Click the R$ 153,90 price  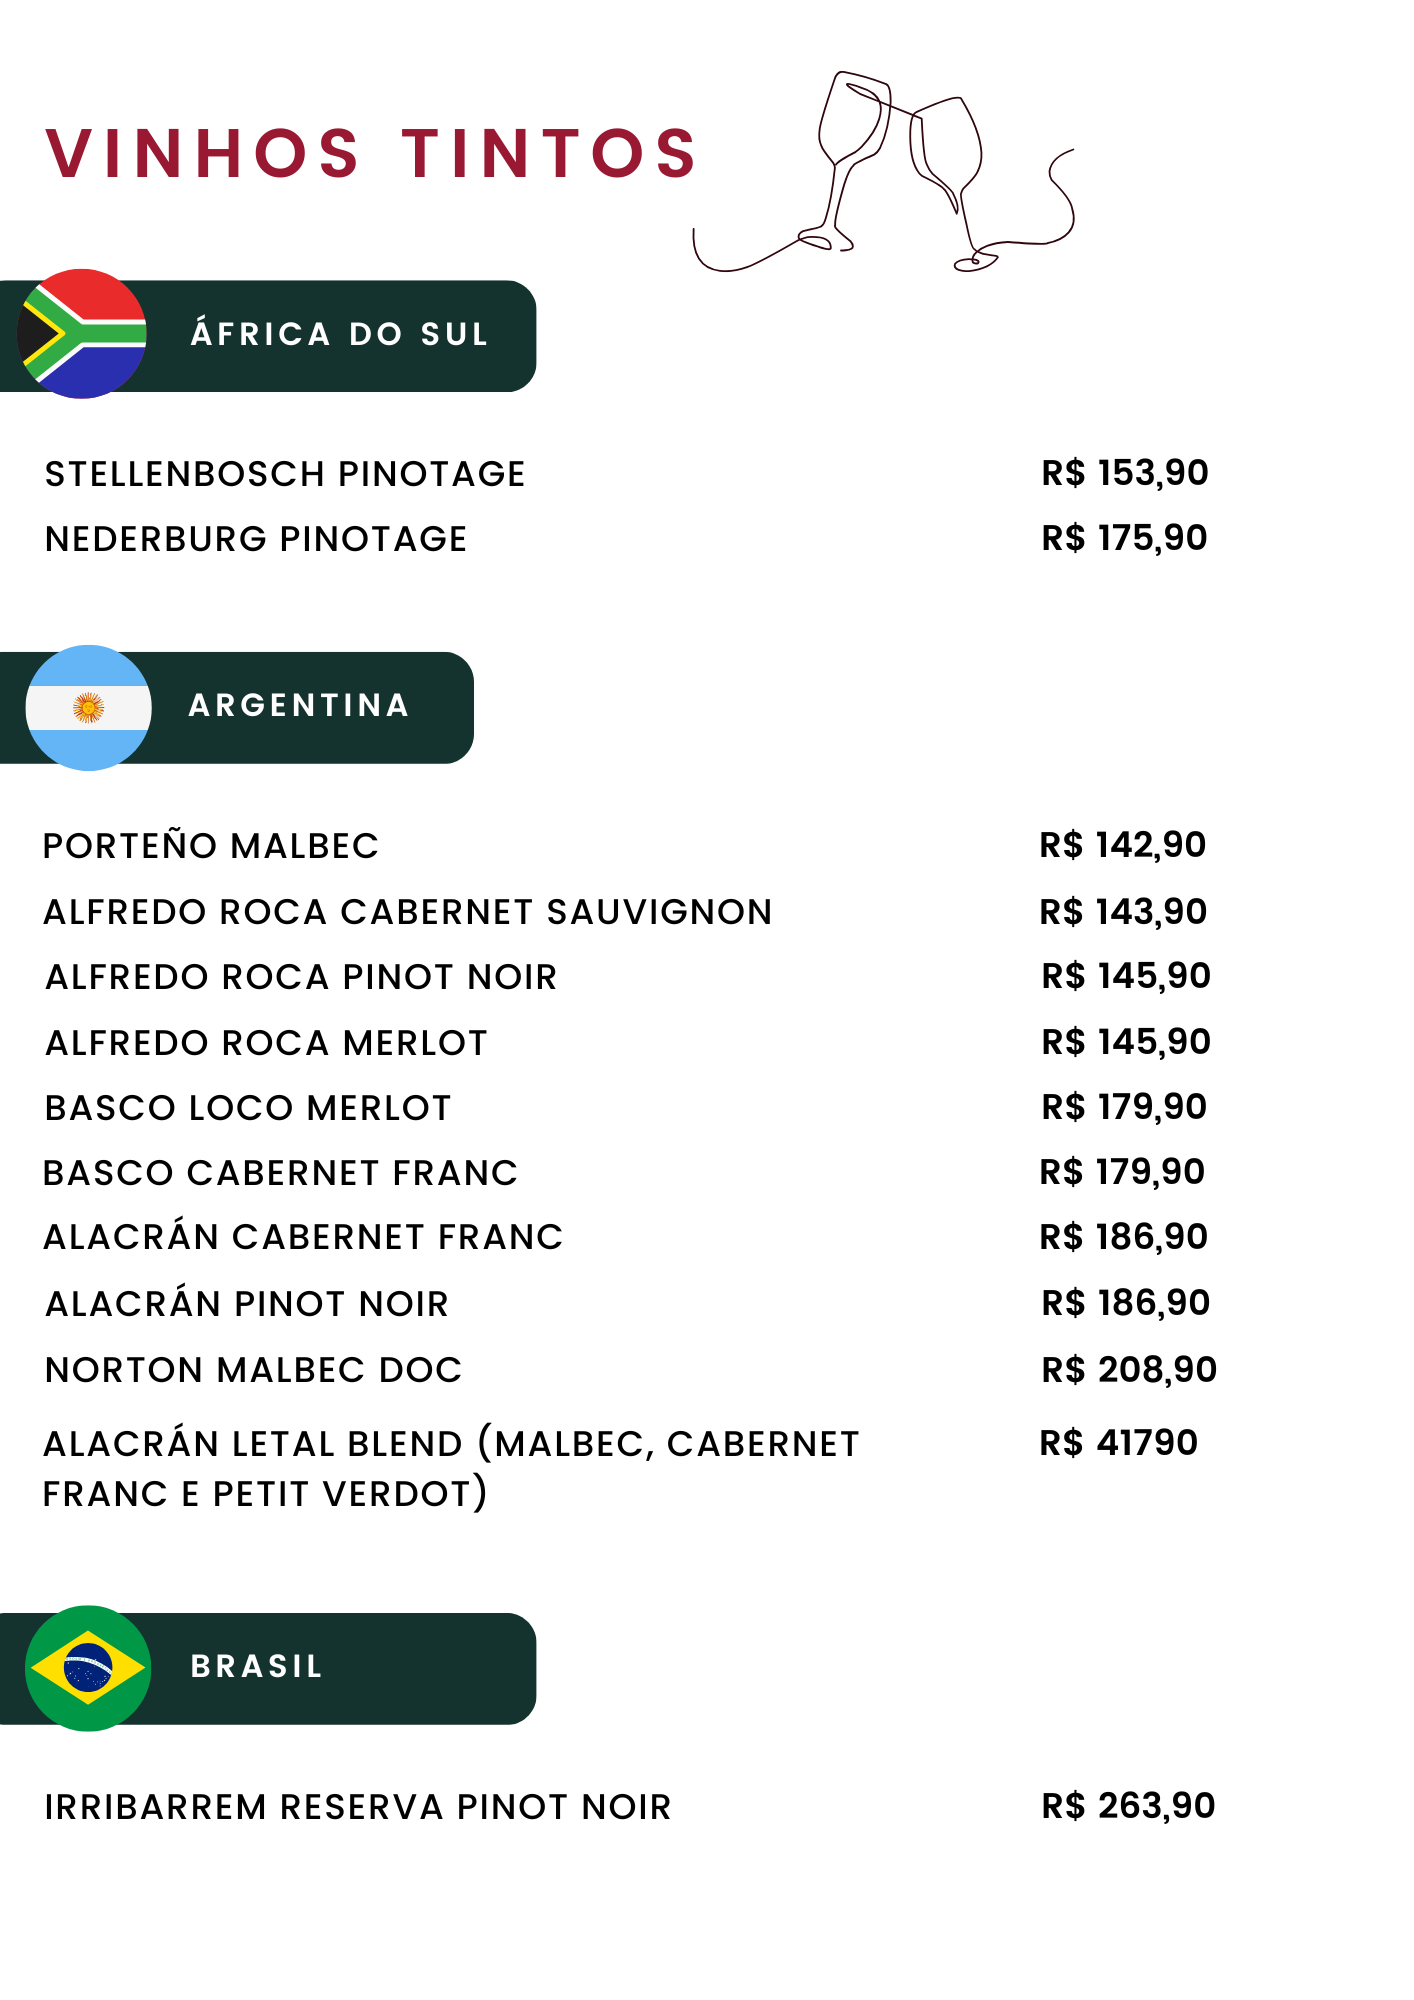1125,473
